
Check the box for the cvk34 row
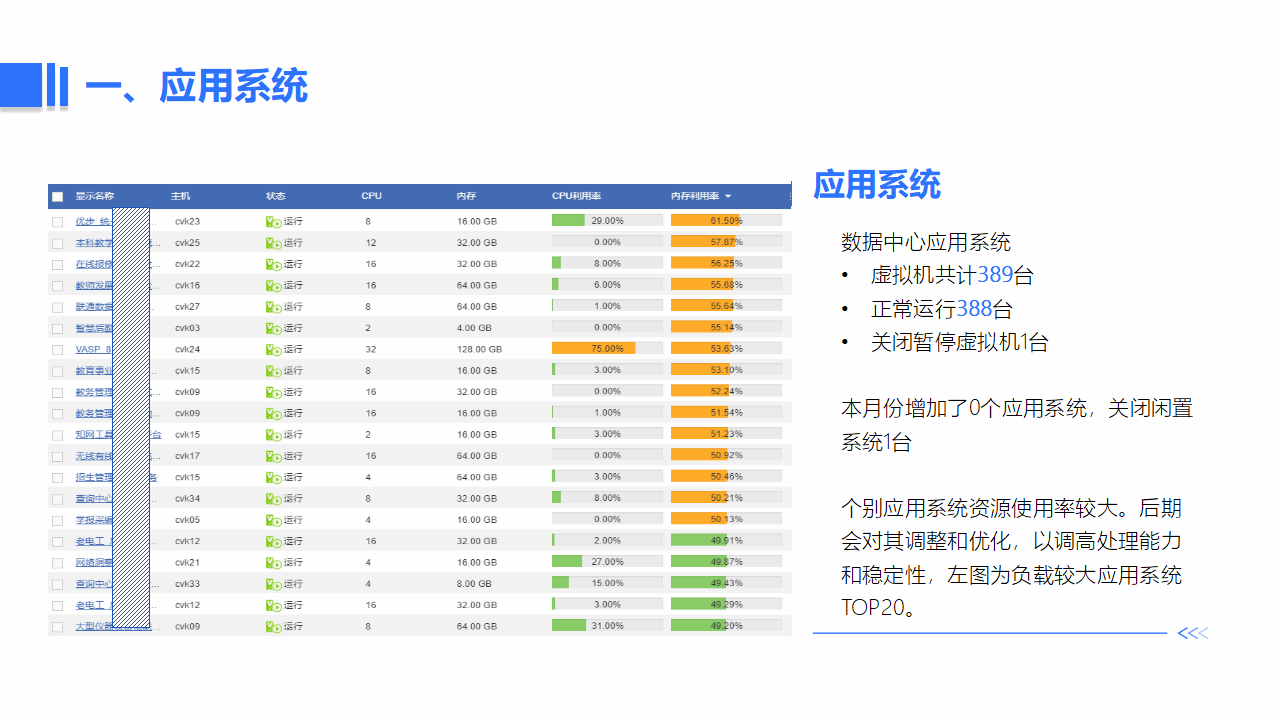[57, 499]
